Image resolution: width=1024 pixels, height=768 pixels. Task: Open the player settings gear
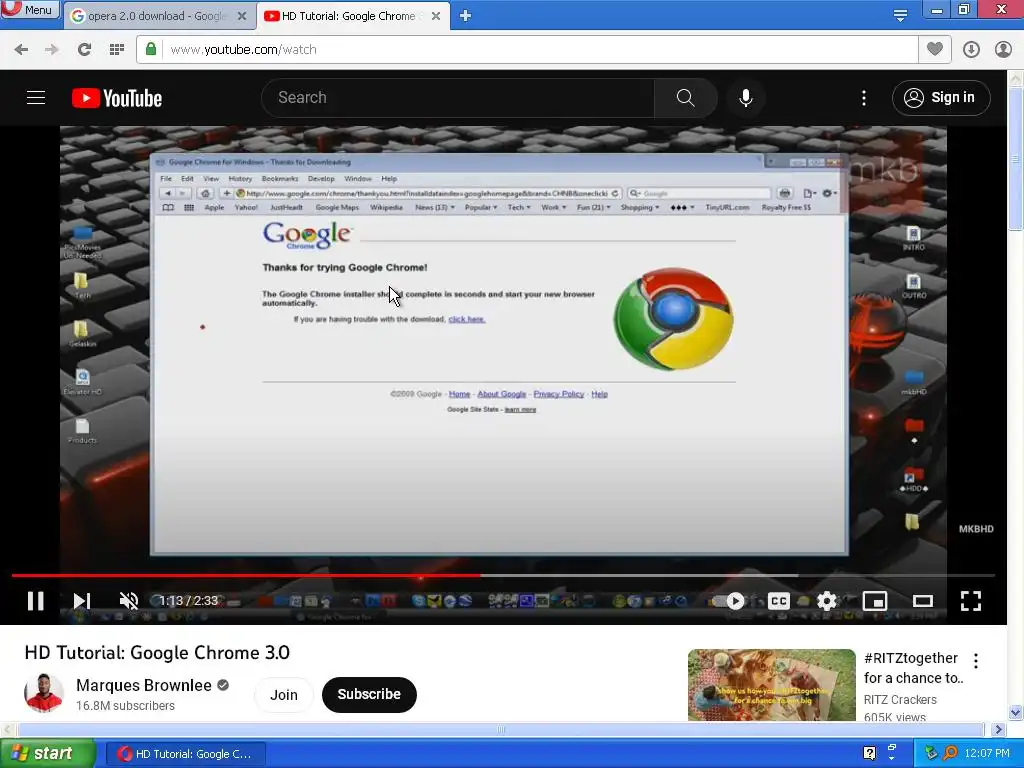[x=827, y=601]
